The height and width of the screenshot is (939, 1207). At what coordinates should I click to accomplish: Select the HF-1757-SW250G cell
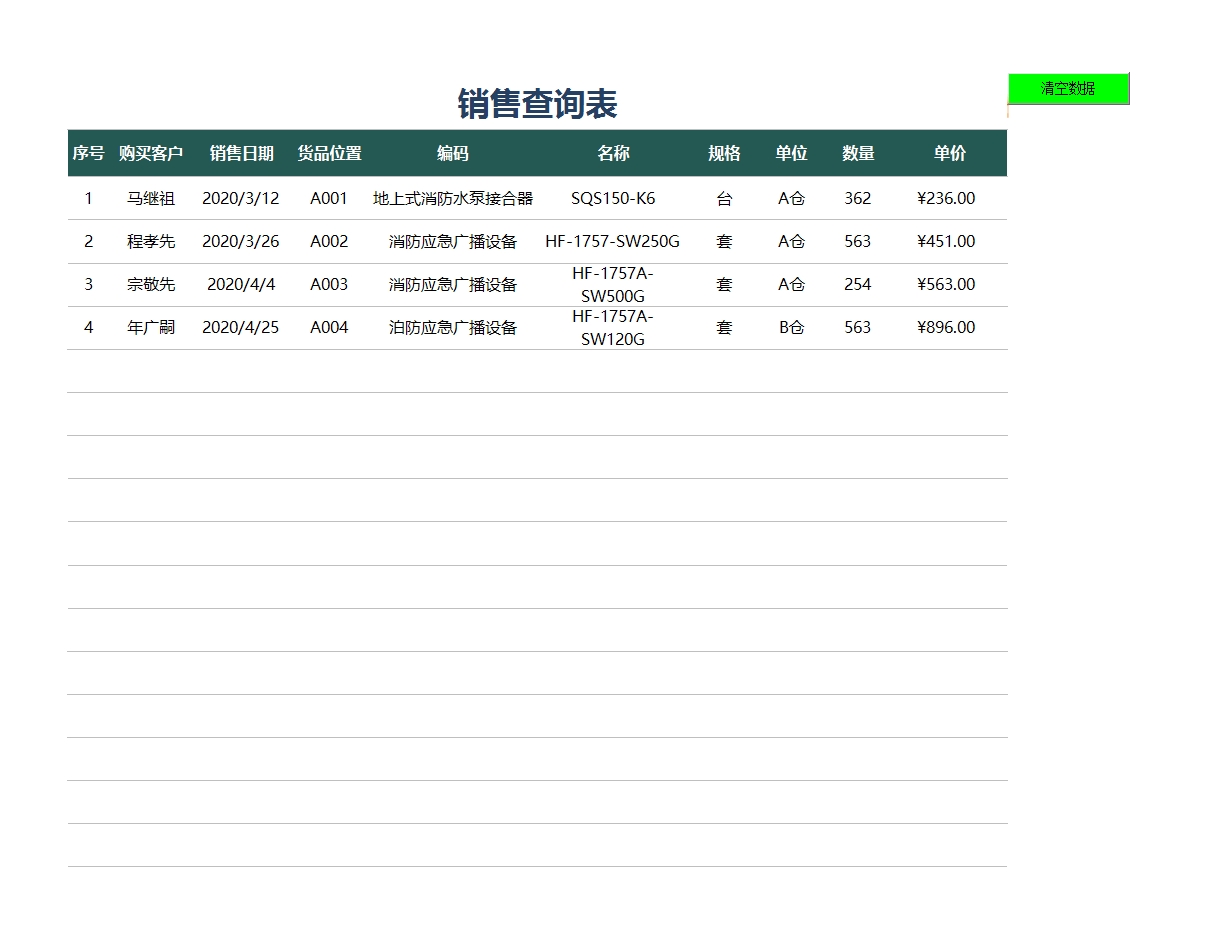612,241
